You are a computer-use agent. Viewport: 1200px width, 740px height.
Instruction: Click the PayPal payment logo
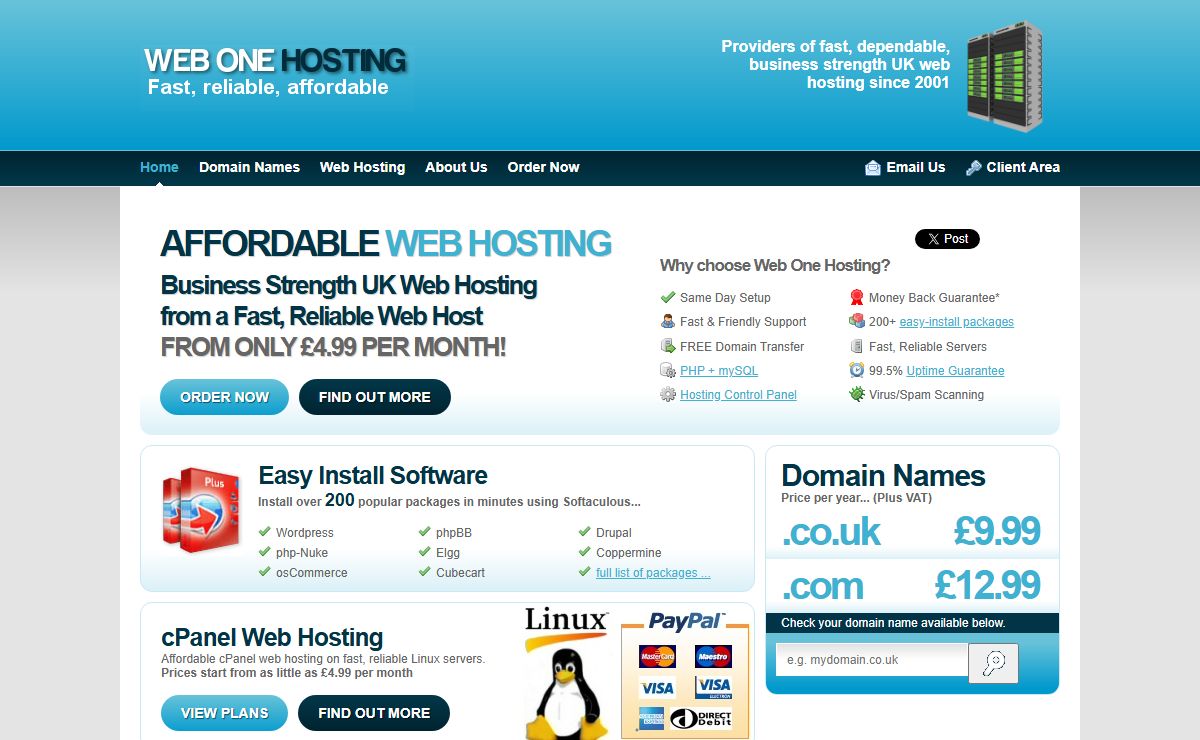[x=685, y=622]
